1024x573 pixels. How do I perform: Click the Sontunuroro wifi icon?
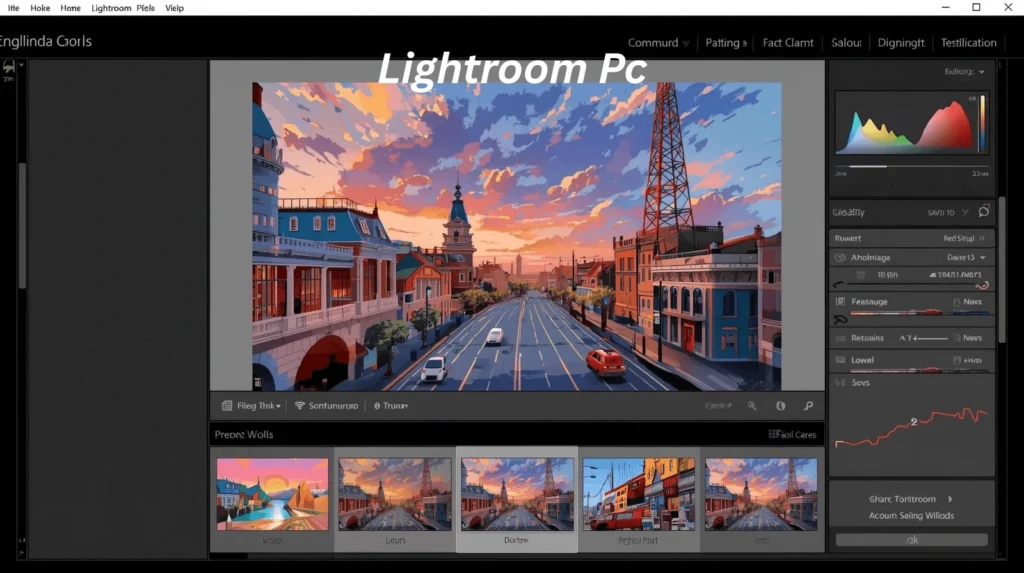point(300,406)
